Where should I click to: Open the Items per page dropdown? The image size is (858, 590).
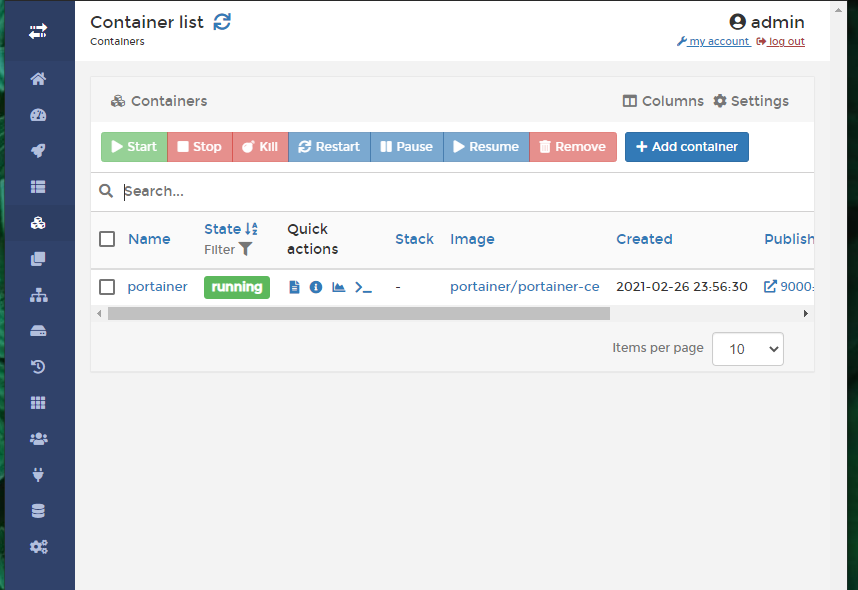coord(747,349)
